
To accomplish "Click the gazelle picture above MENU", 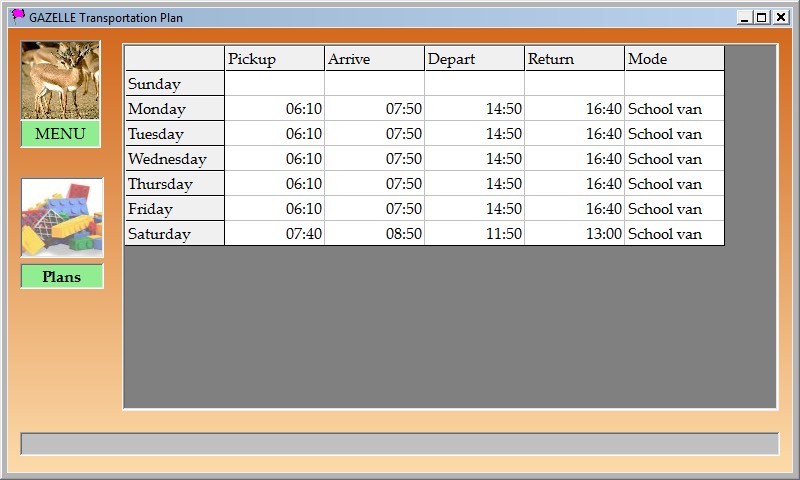I will [x=61, y=80].
